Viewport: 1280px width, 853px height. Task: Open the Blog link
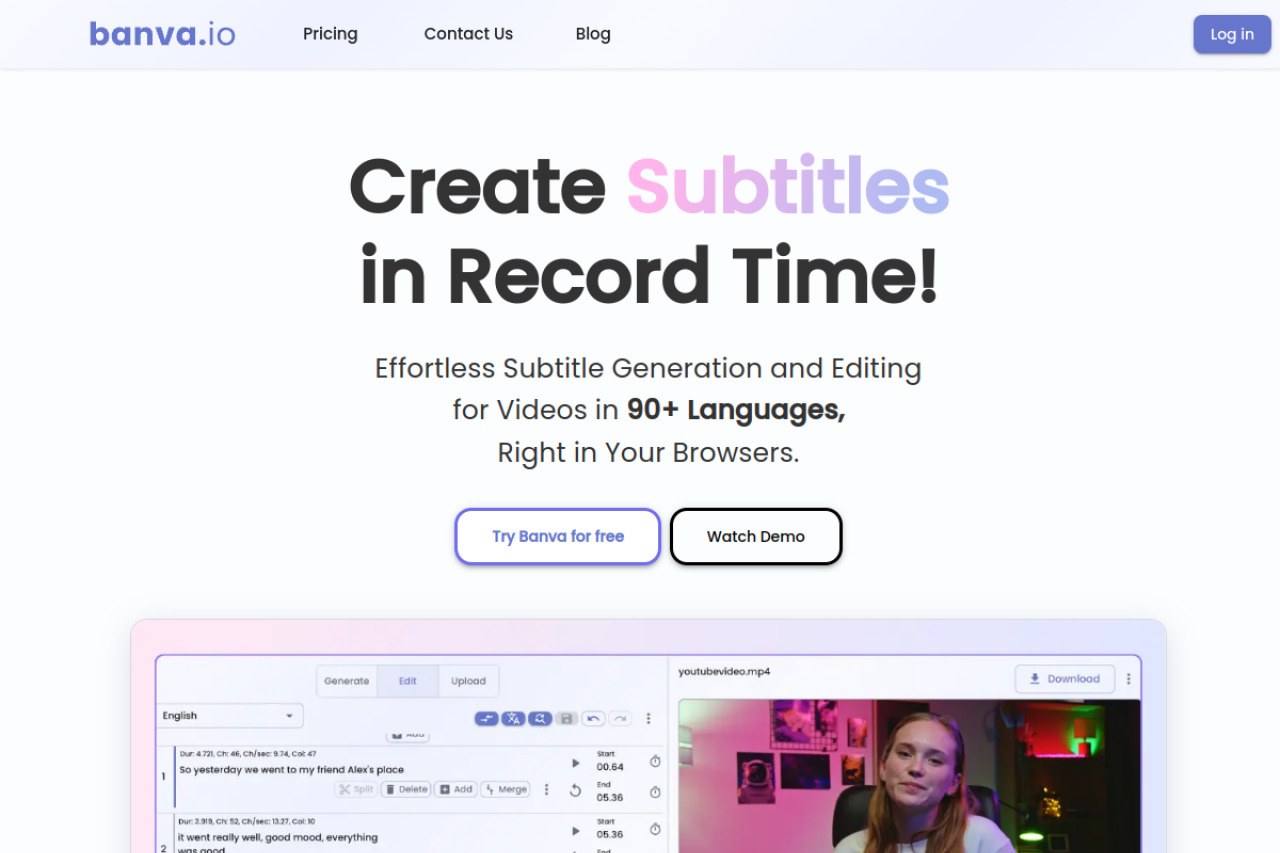point(593,34)
